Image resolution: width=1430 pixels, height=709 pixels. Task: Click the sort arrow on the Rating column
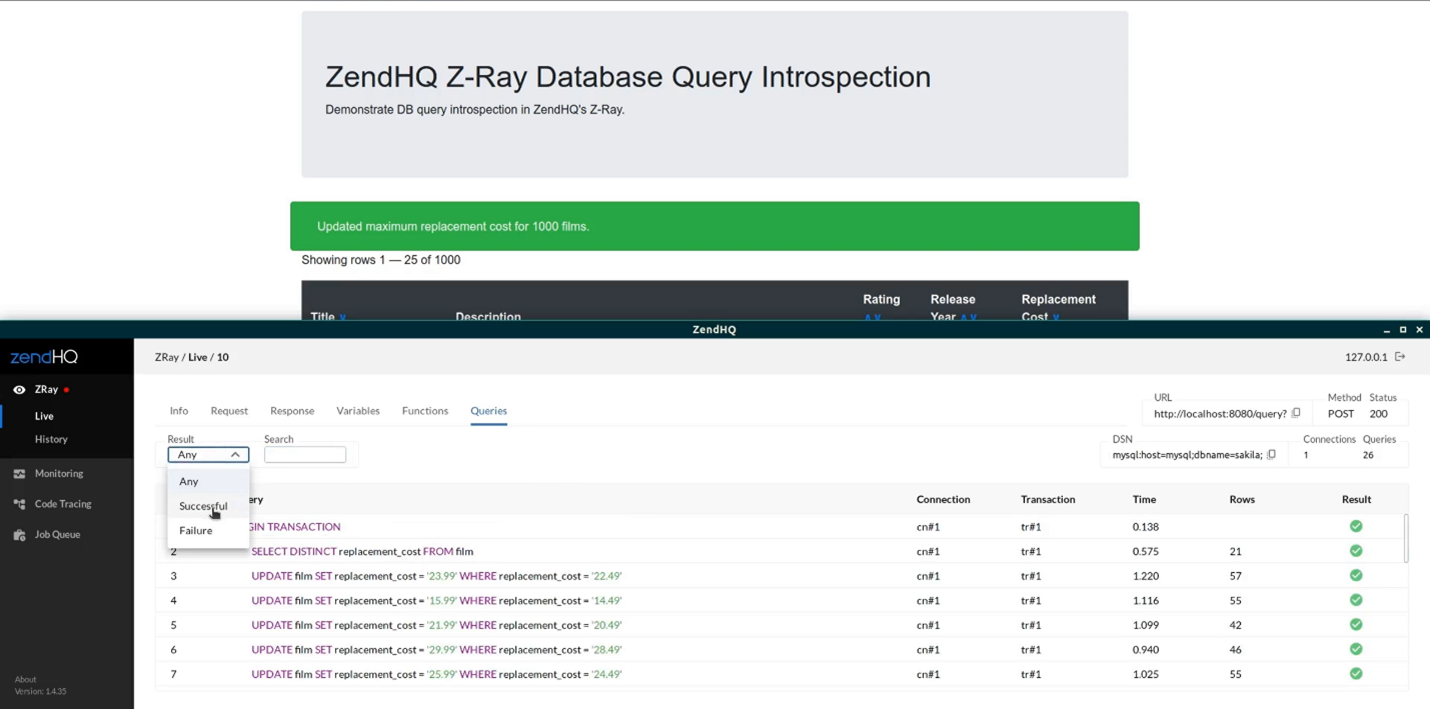pyautogui.click(x=874, y=315)
